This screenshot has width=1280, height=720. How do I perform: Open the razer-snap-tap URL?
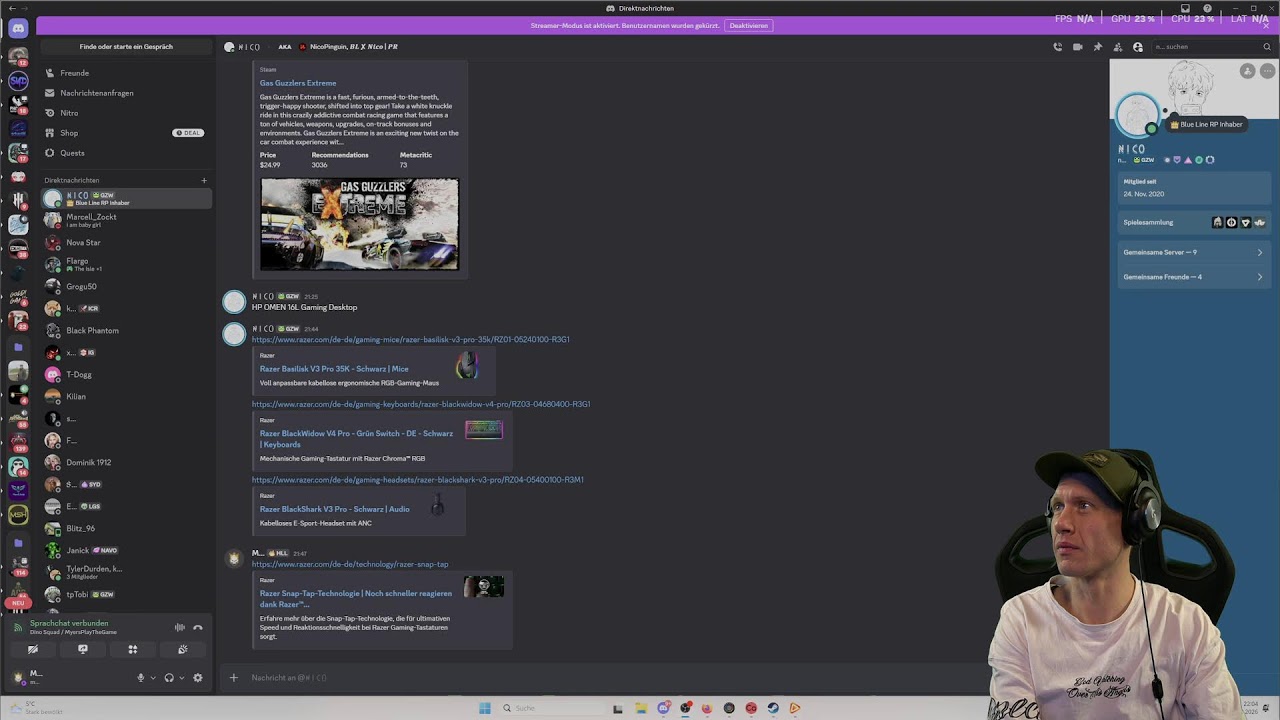[350, 564]
